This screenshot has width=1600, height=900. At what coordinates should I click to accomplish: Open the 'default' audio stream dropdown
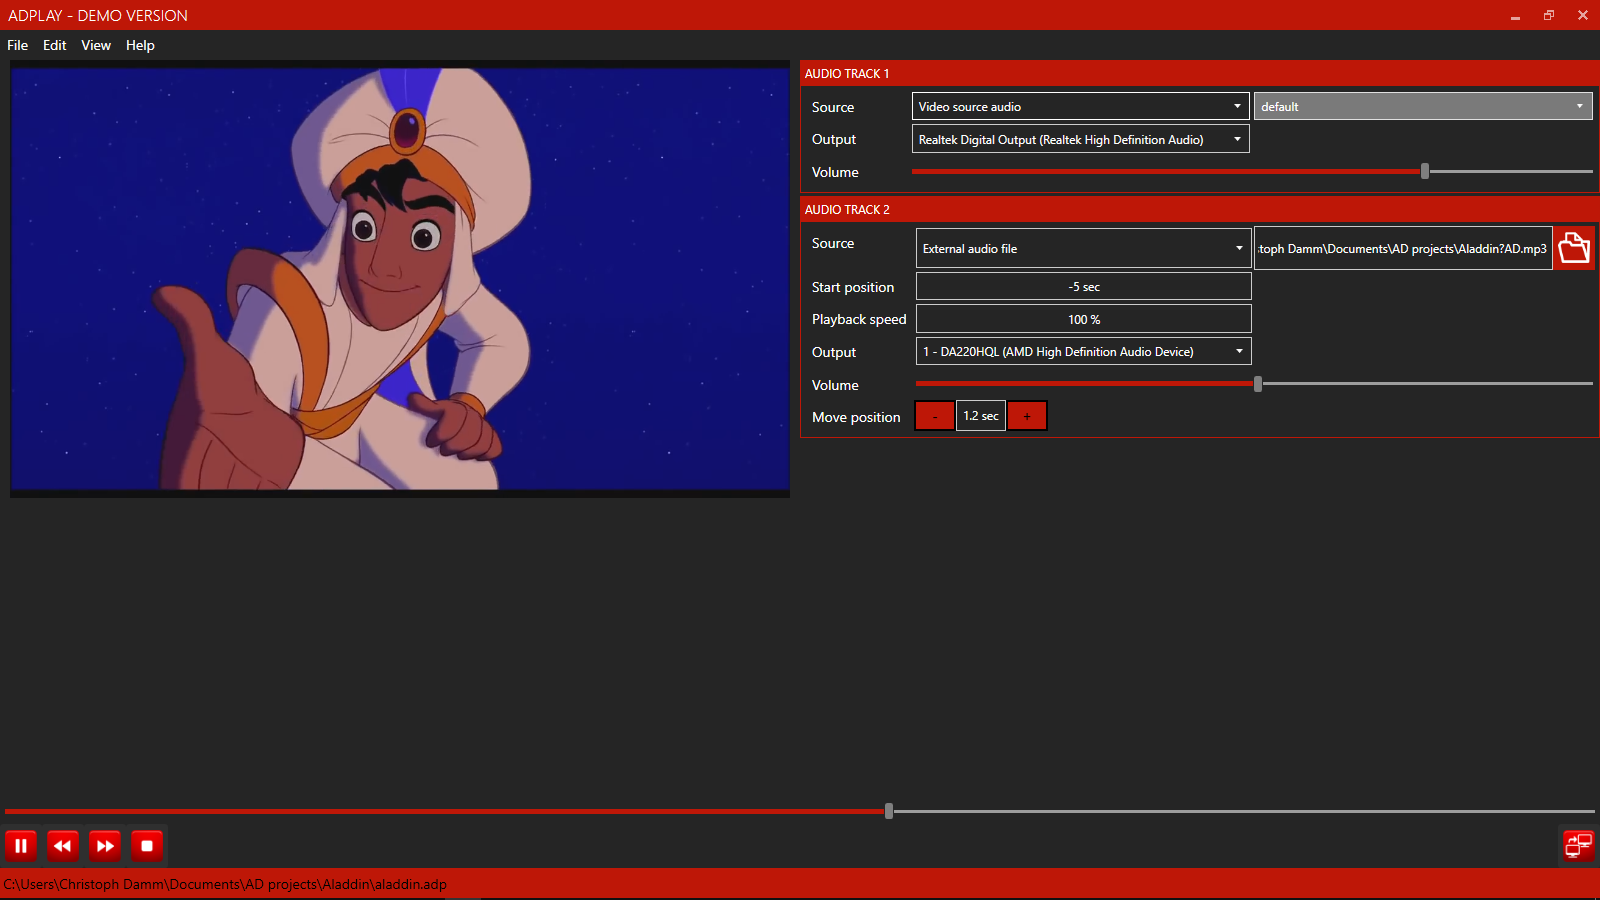click(x=1423, y=106)
